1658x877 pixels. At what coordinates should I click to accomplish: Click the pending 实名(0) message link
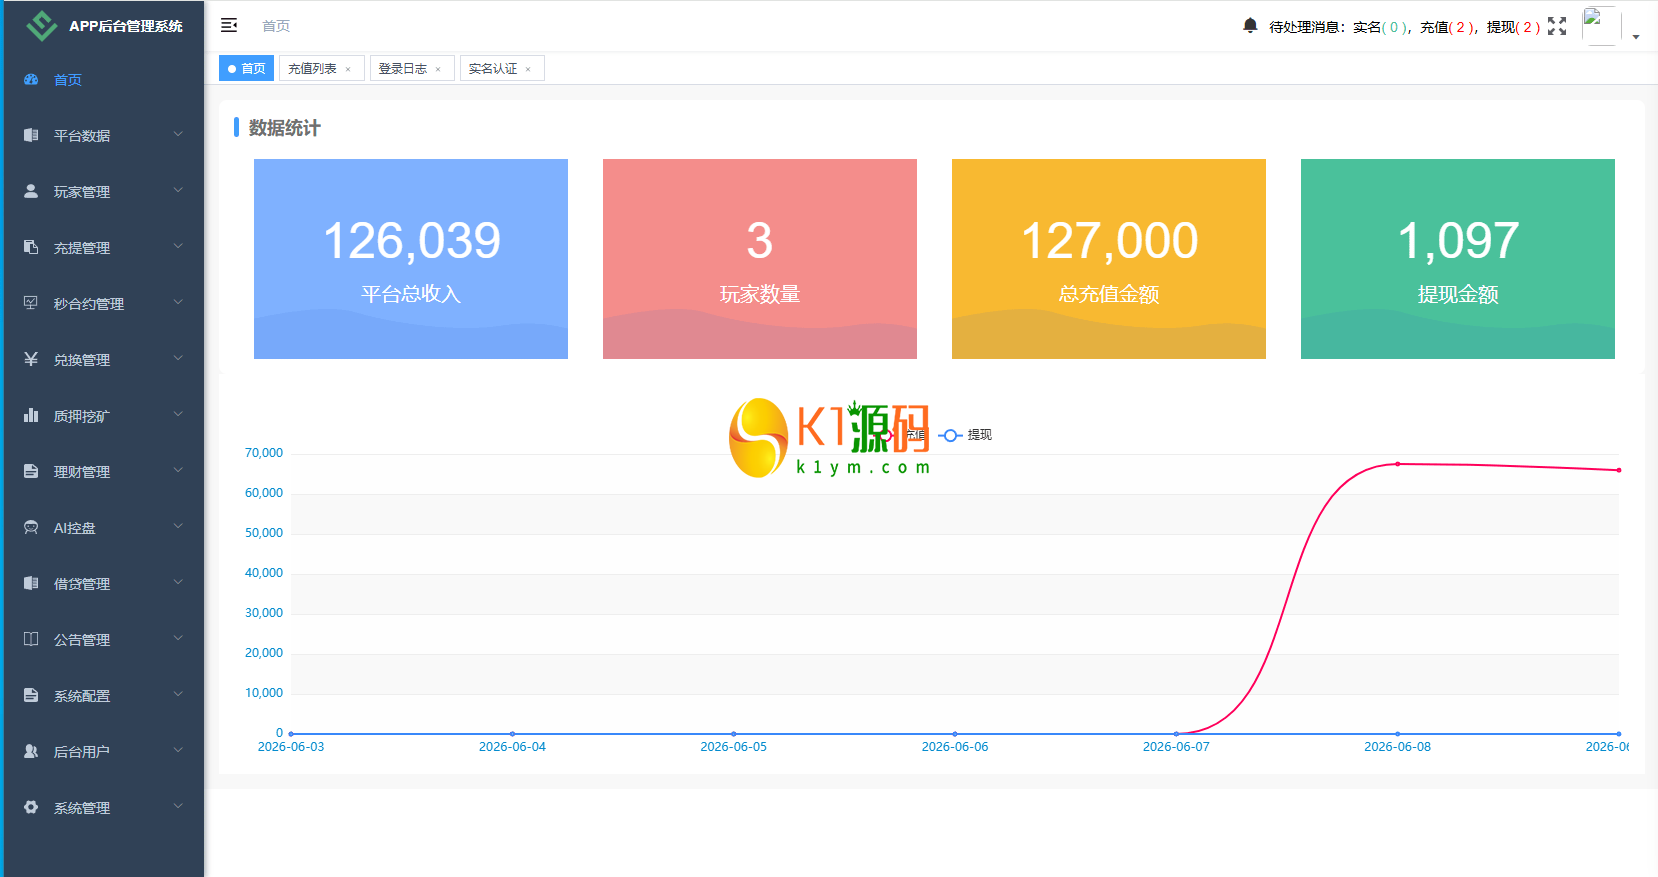tap(1382, 27)
